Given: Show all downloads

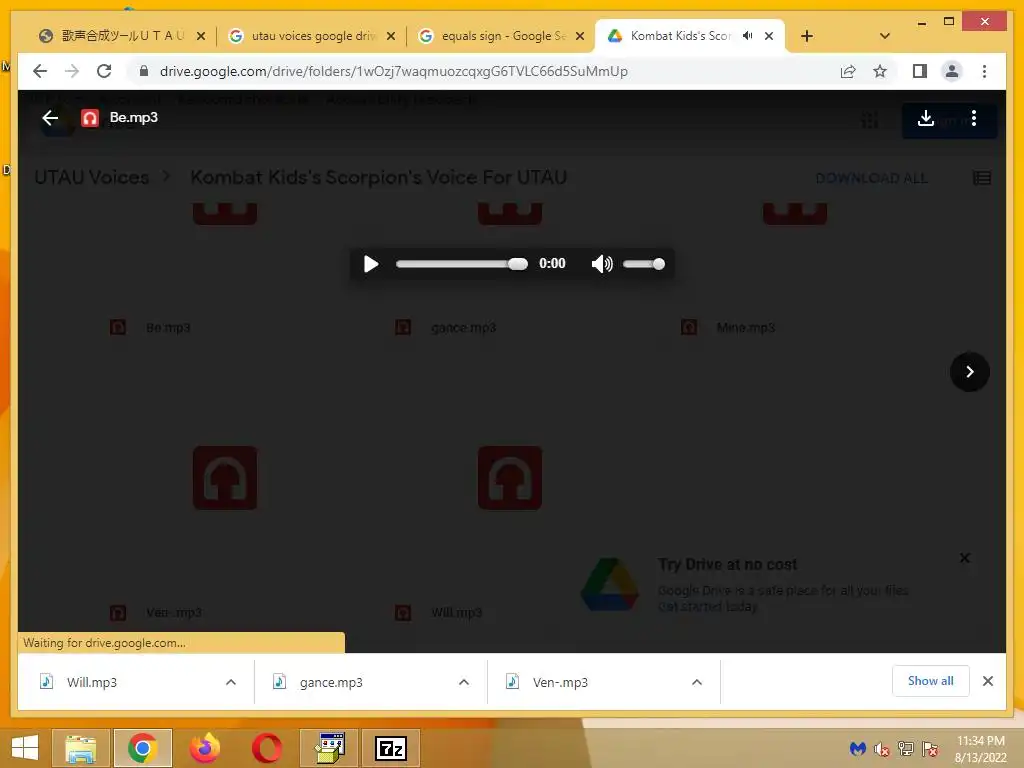Looking at the screenshot, I should click(x=930, y=681).
